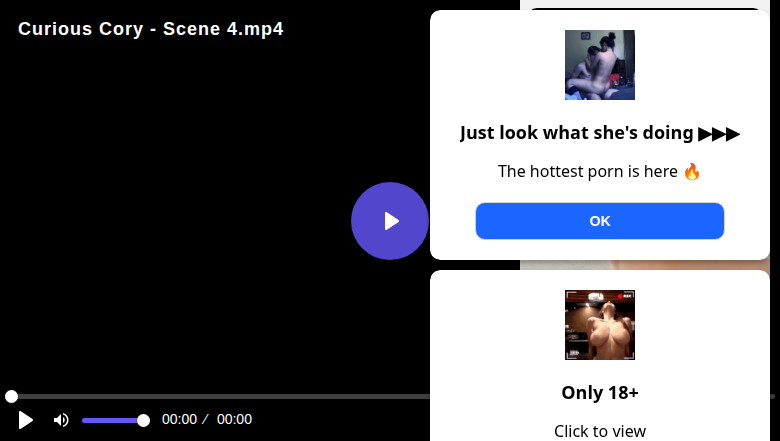The image size is (780, 441).
Task: Click the thumbnail in the top popup
Action: (600, 65)
